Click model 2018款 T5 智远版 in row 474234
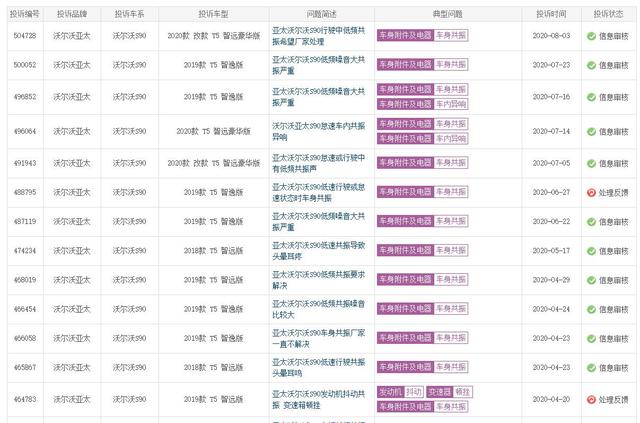This screenshot has width=640, height=423. coord(213,251)
